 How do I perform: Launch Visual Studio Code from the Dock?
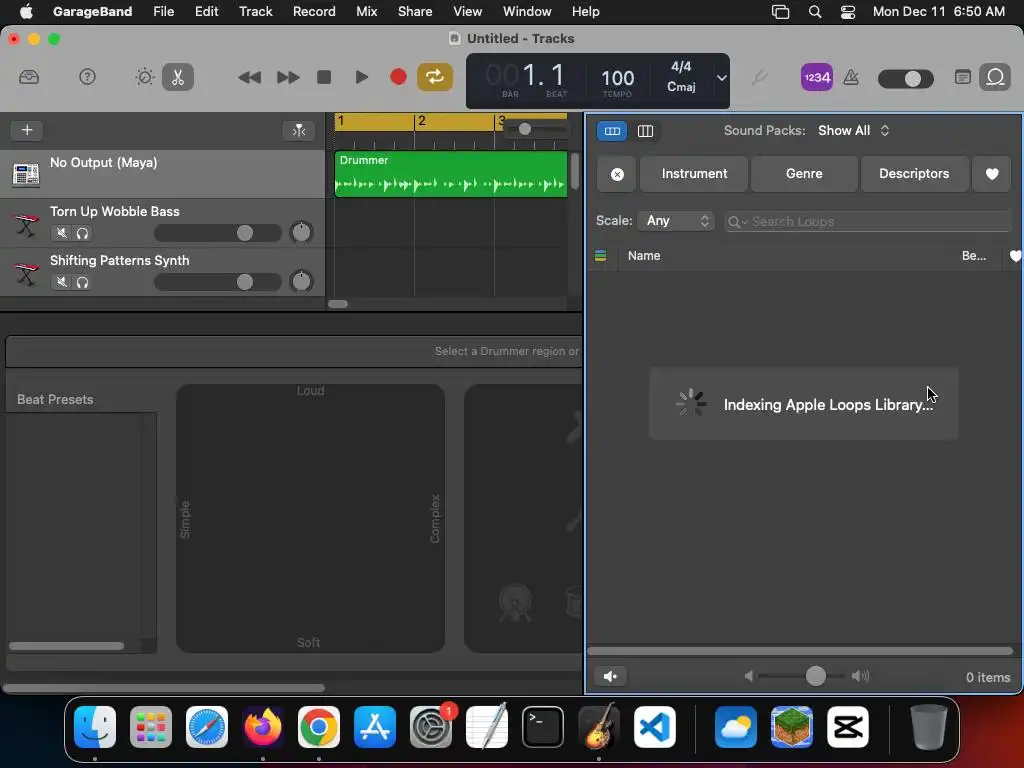[x=655, y=727]
